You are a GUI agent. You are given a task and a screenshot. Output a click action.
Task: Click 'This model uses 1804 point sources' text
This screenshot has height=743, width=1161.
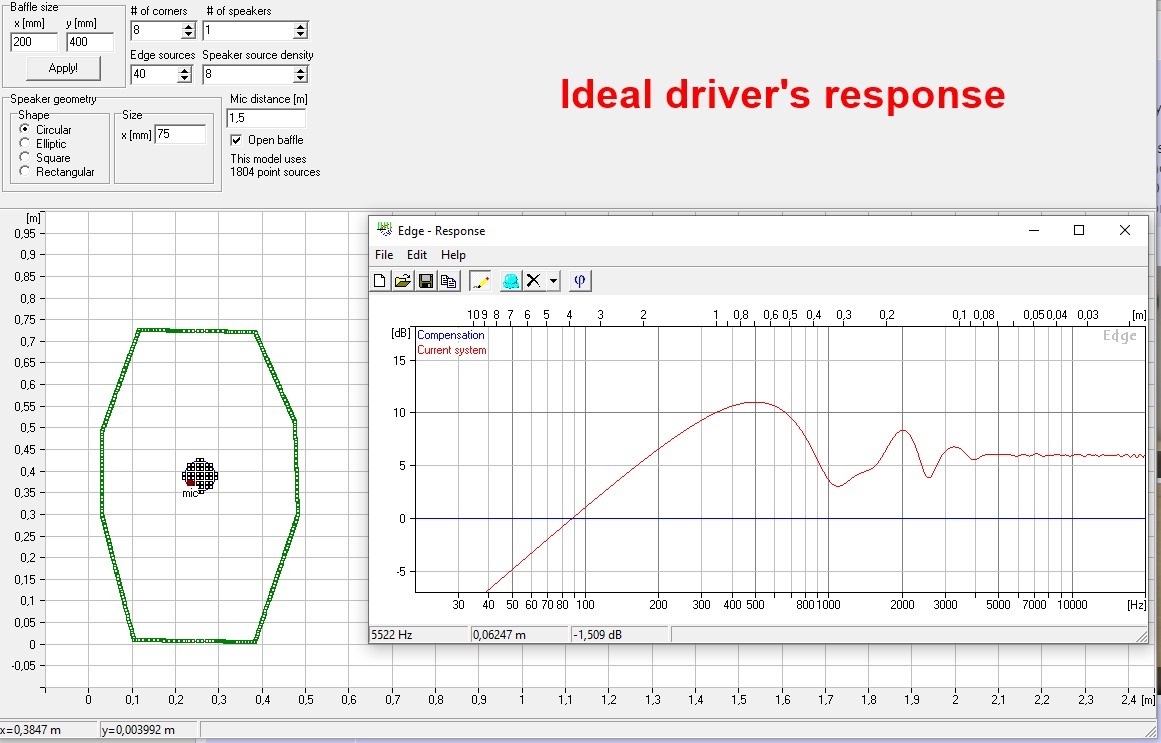click(275, 165)
